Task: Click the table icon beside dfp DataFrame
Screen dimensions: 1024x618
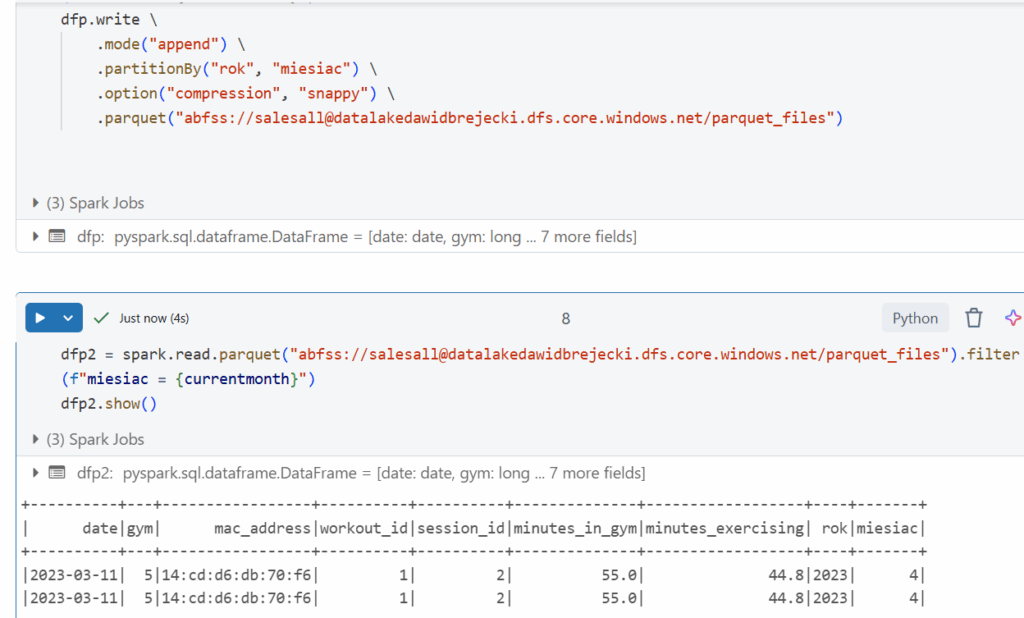Action: [57, 237]
